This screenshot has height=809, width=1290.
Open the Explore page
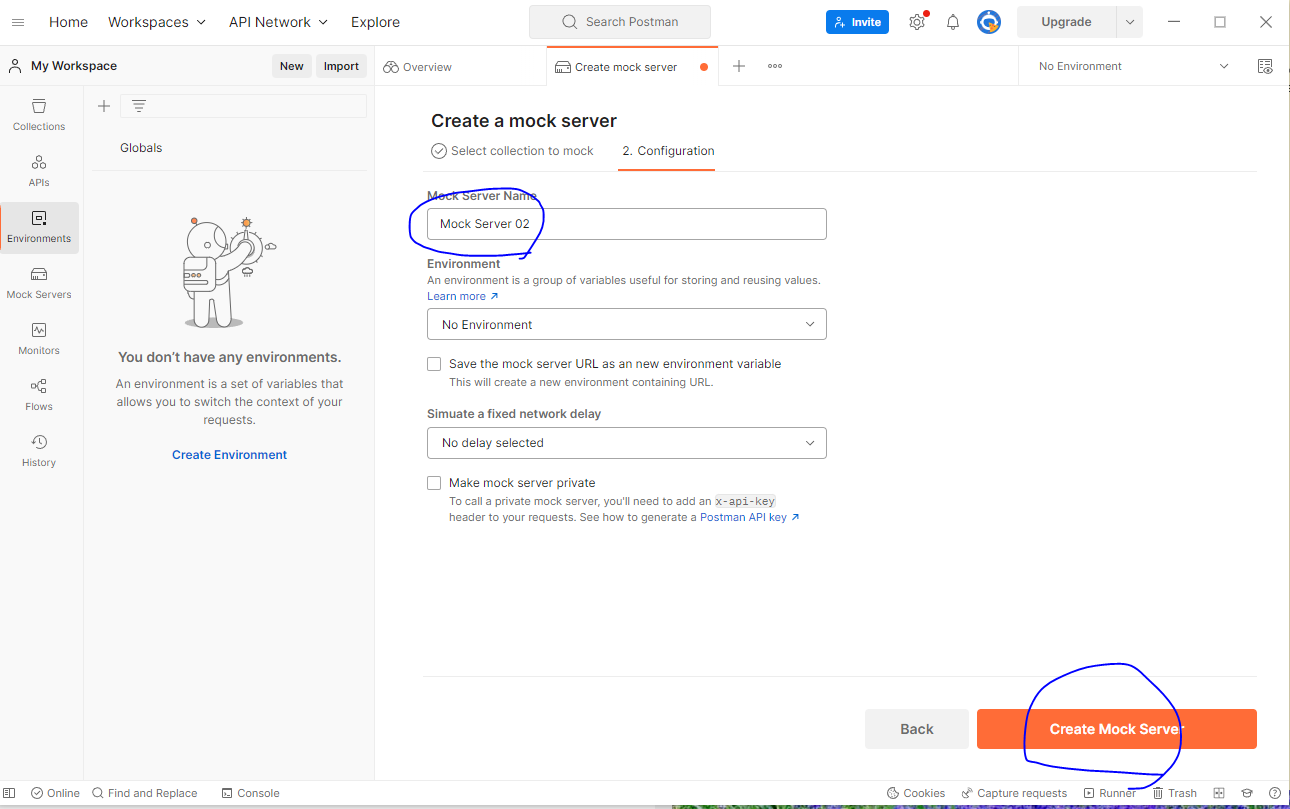(375, 22)
